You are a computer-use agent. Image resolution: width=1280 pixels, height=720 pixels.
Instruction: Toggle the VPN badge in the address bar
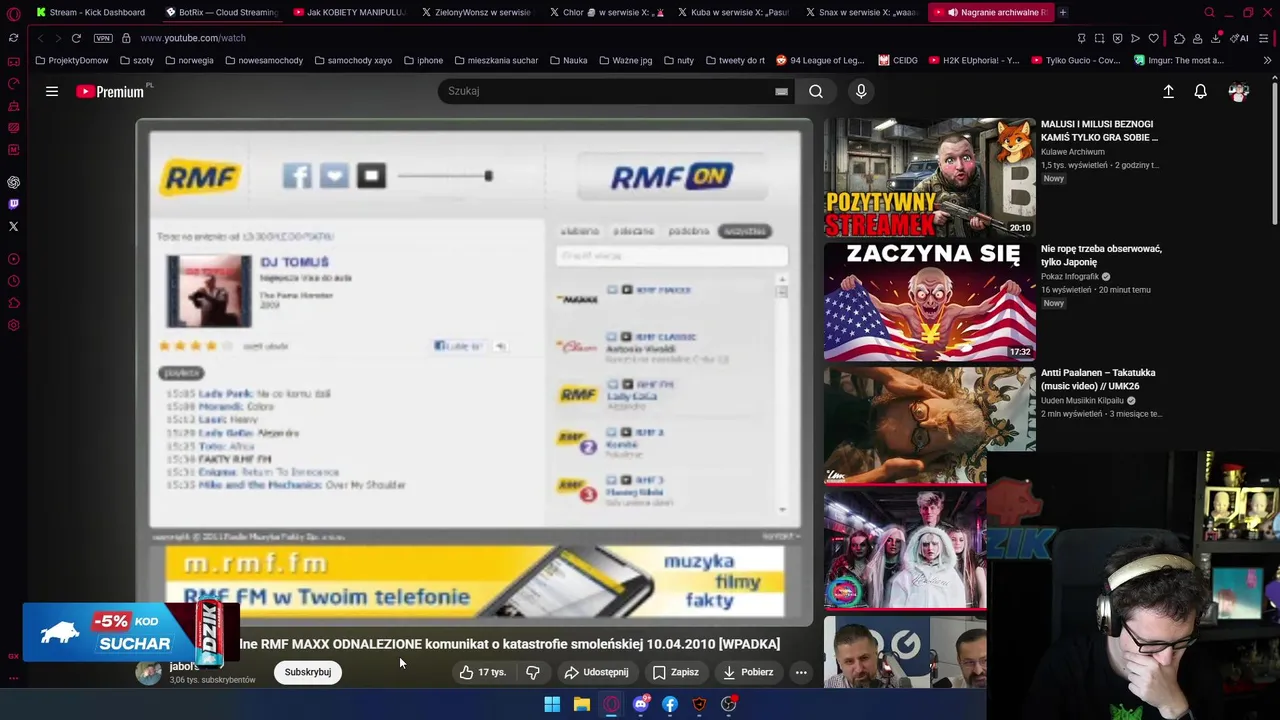(103, 38)
